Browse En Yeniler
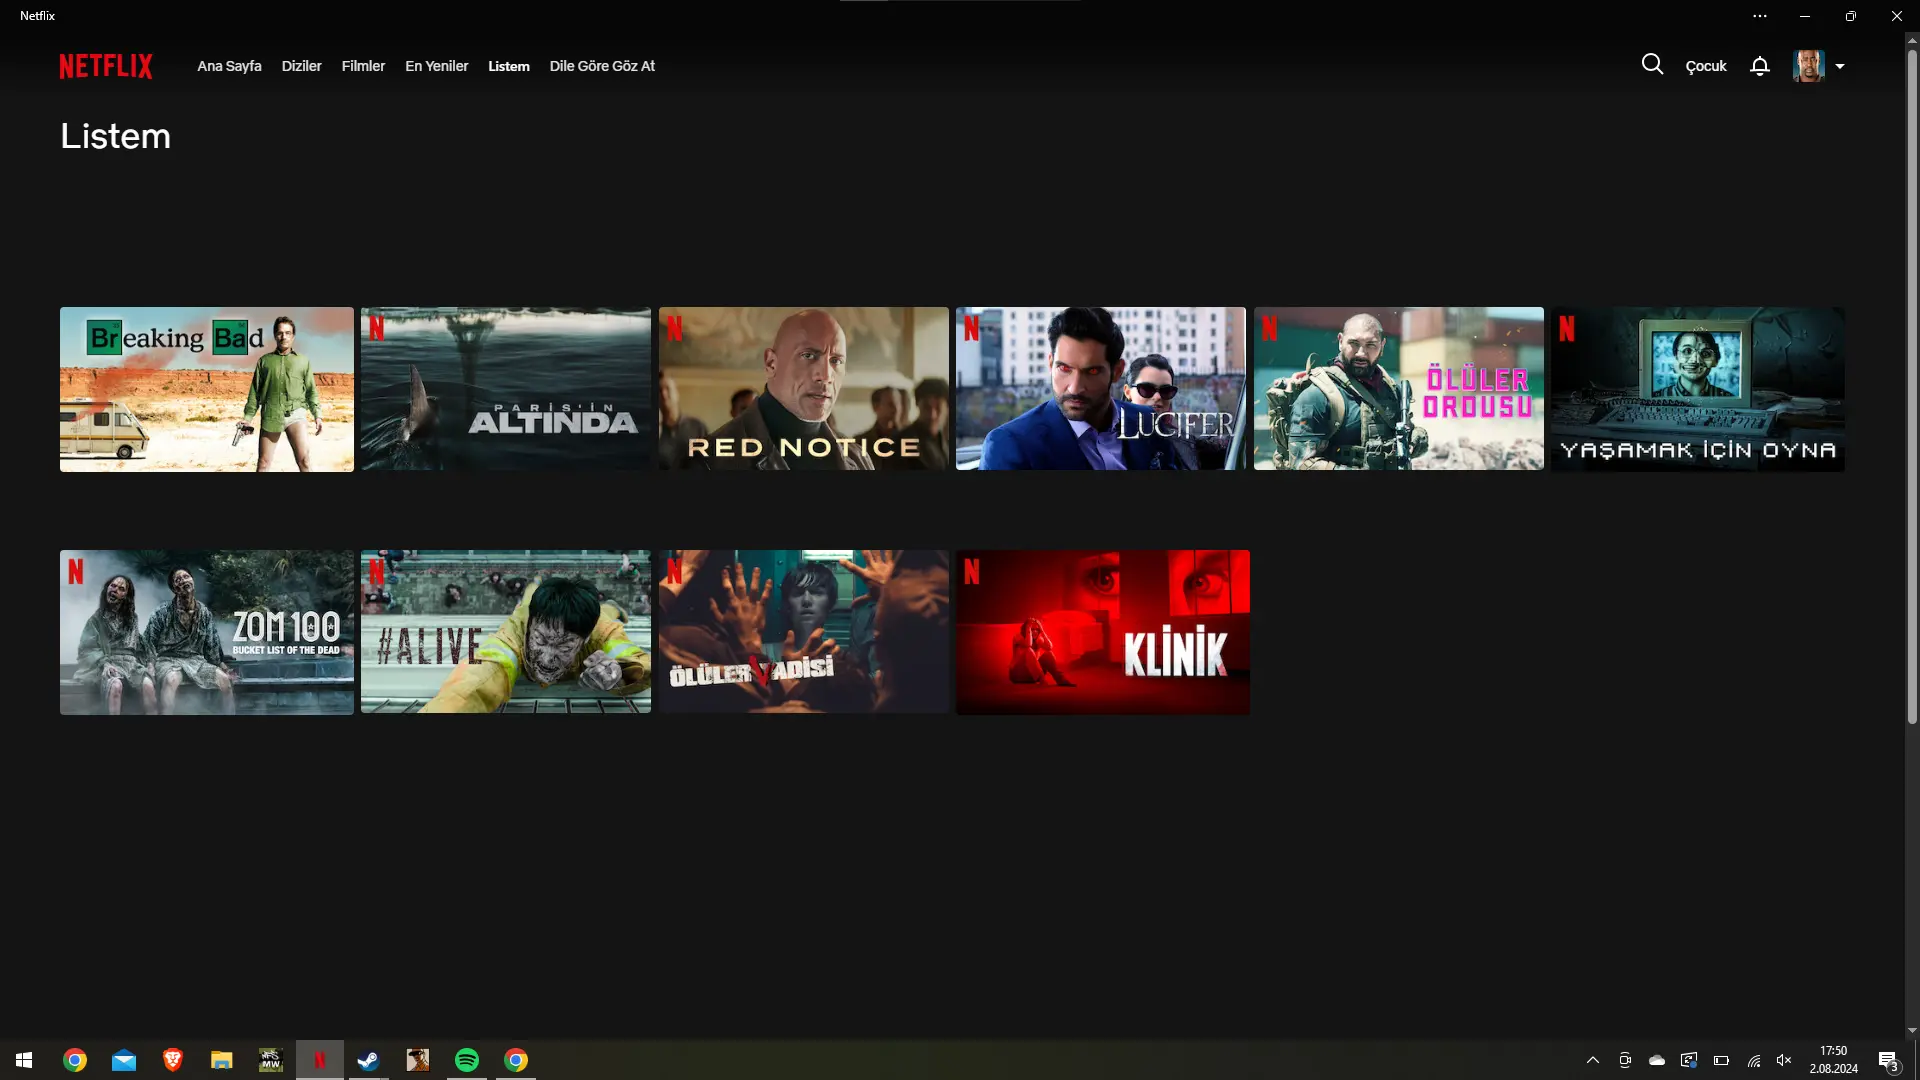Screen dimensions: 1920x1080 point(436,66)
